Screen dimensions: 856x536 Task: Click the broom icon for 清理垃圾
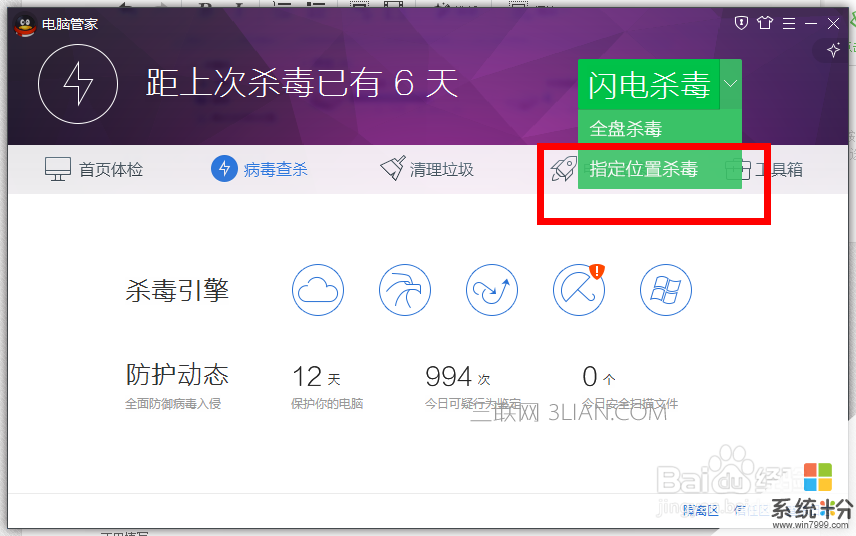click(x=393, y=168)
